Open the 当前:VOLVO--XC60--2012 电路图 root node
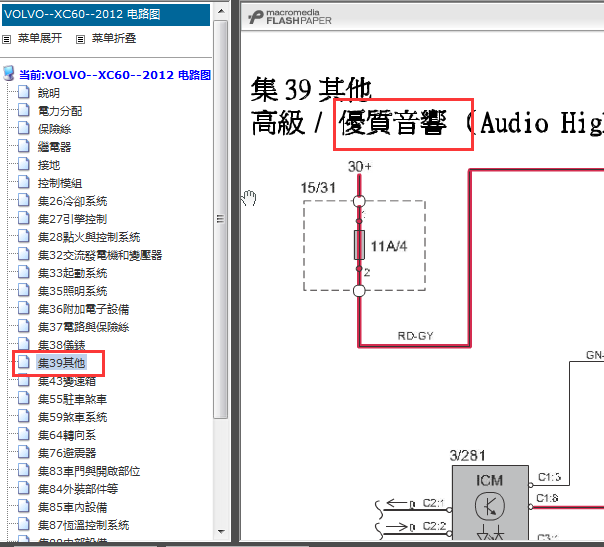 point(115,75)
